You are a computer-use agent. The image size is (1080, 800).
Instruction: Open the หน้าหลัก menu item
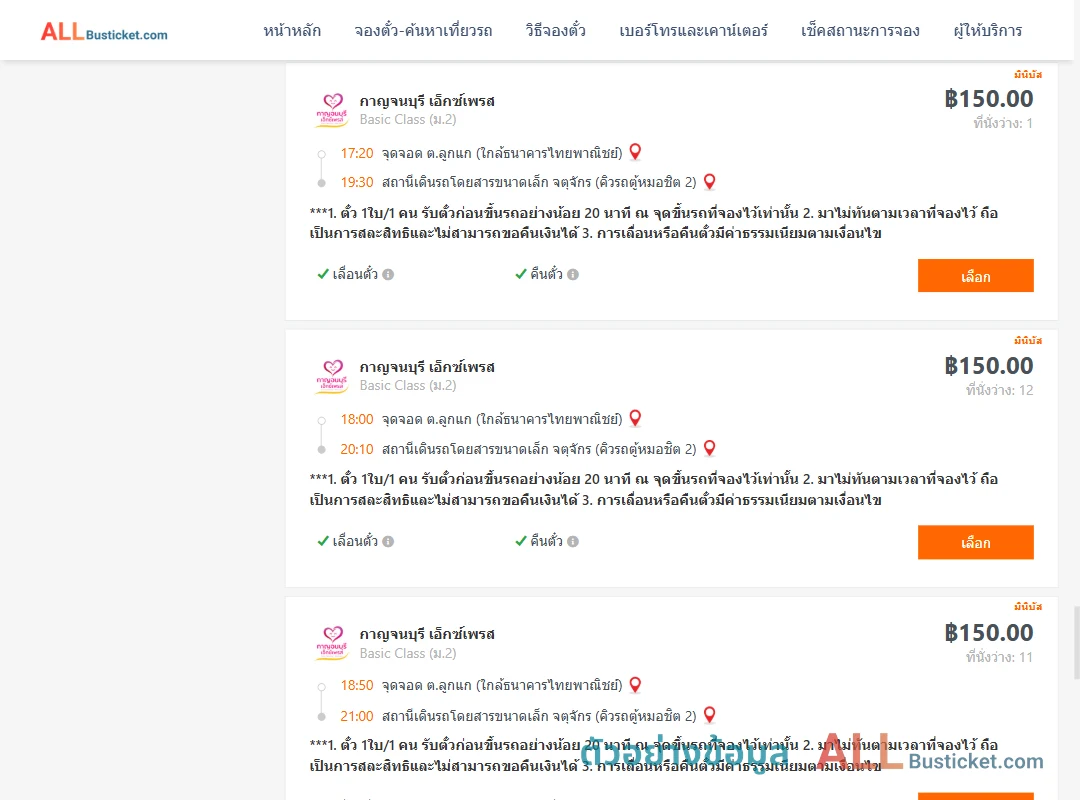click(x=292, y=31)
